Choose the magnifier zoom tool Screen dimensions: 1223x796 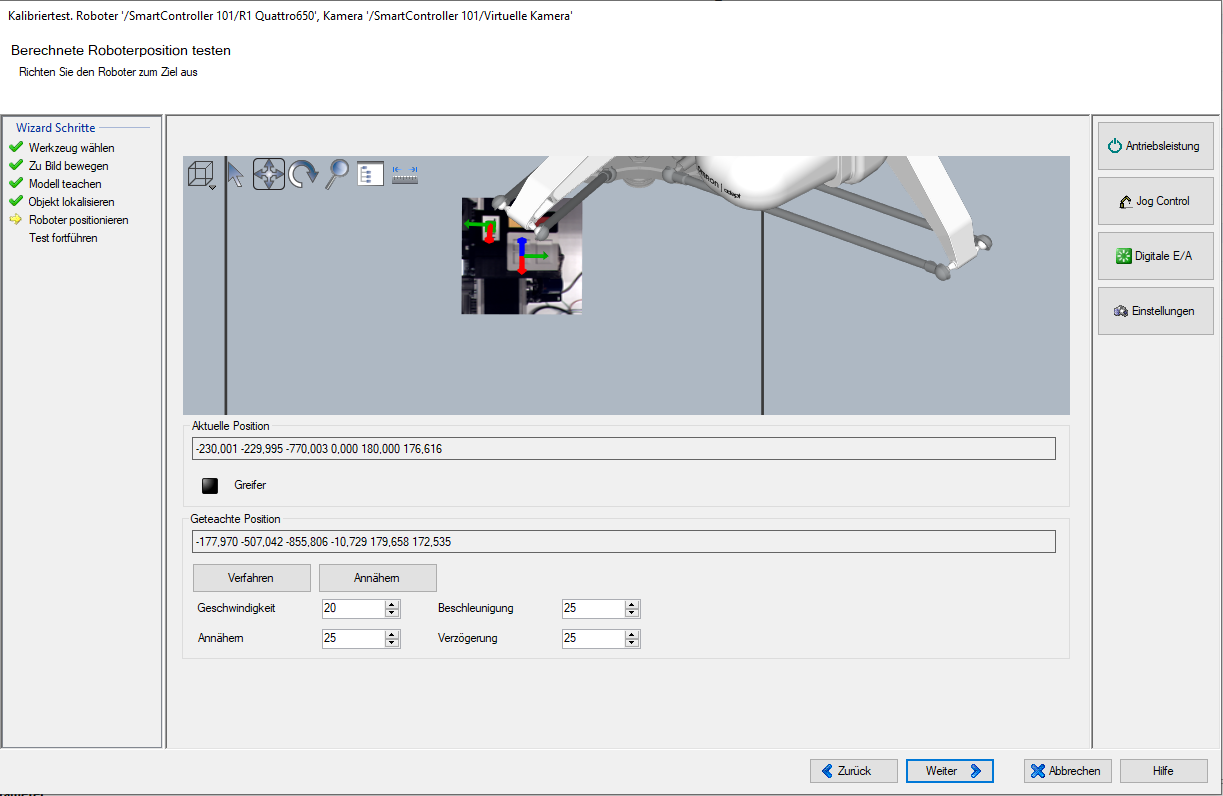click(x=338, y=174)
